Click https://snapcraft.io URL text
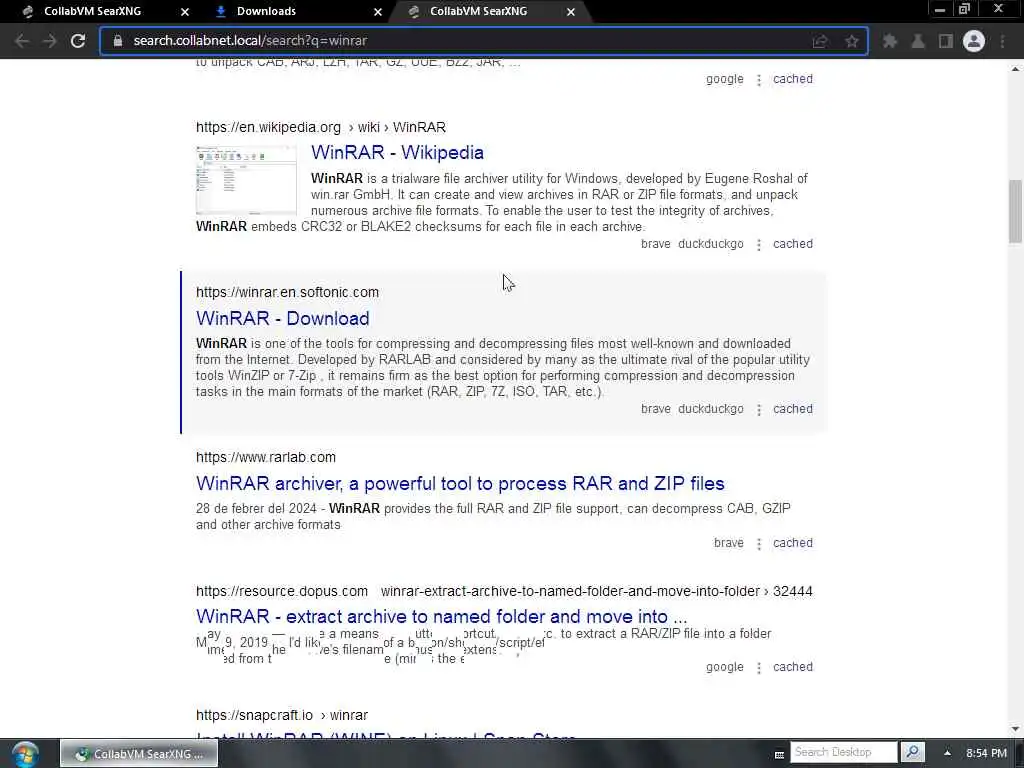Image resolution: width=1024 pixels, height=768 pixels. (254, 715)
